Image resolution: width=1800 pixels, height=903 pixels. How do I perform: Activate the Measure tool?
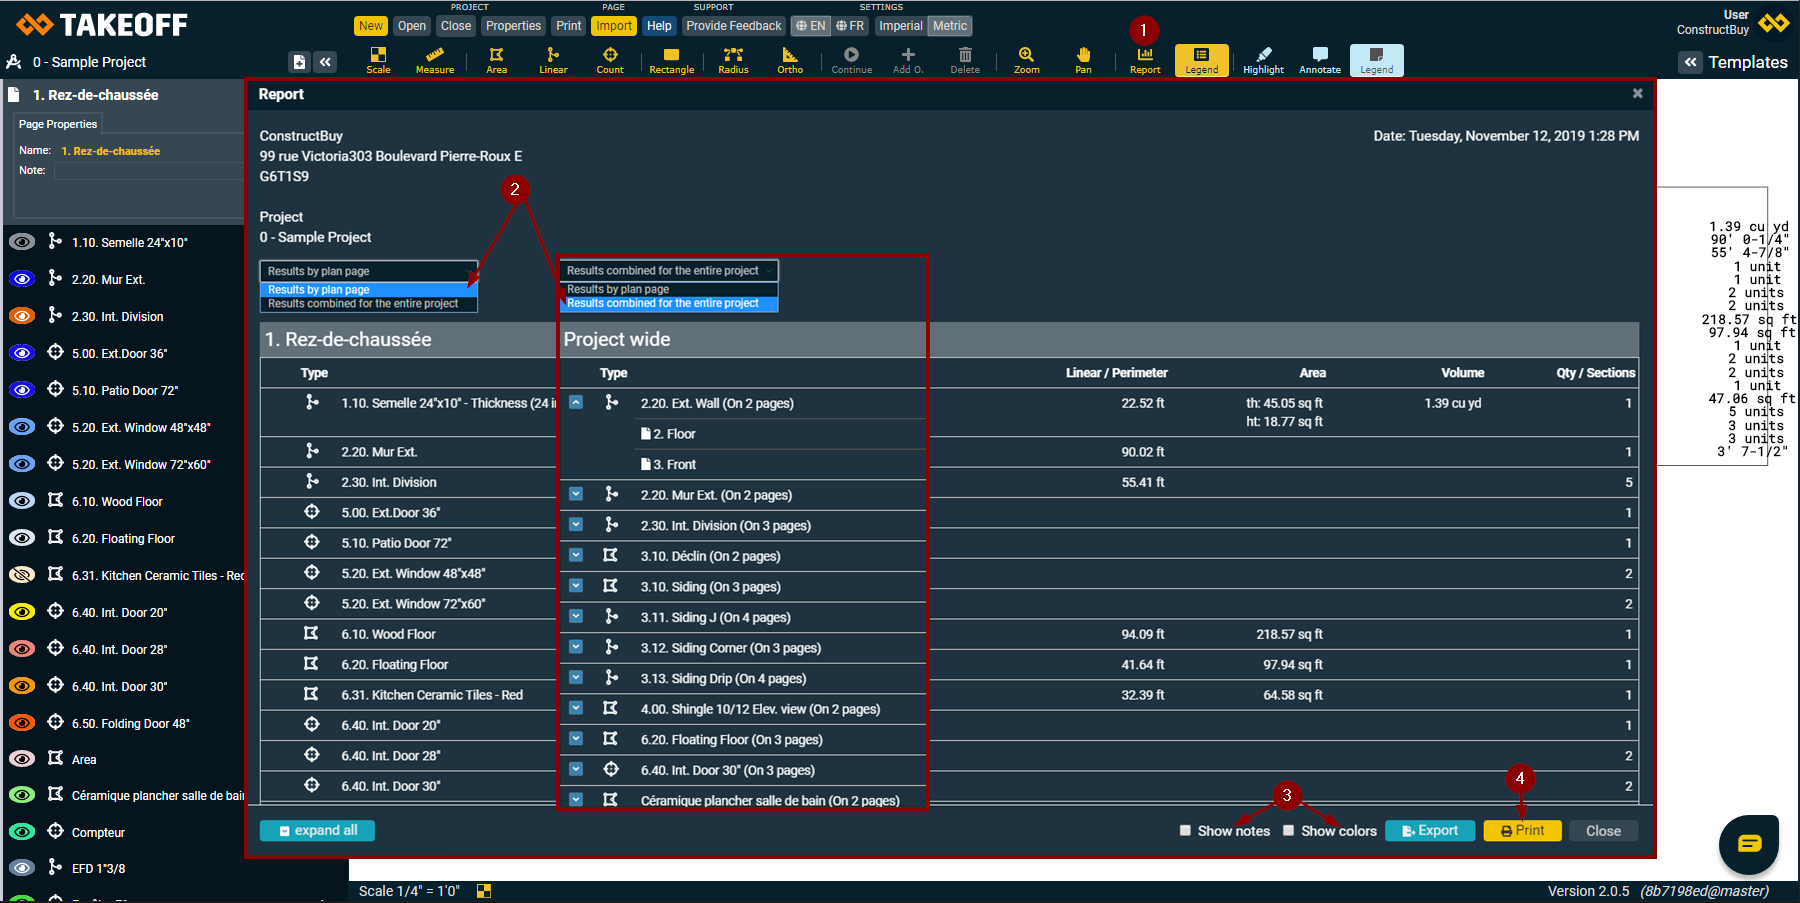click(435, 60)
